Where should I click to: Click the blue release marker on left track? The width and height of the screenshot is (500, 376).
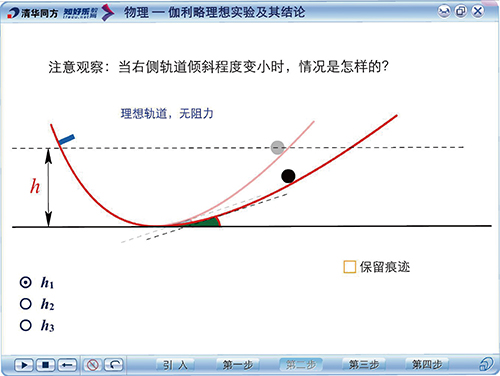coord(66,140)
